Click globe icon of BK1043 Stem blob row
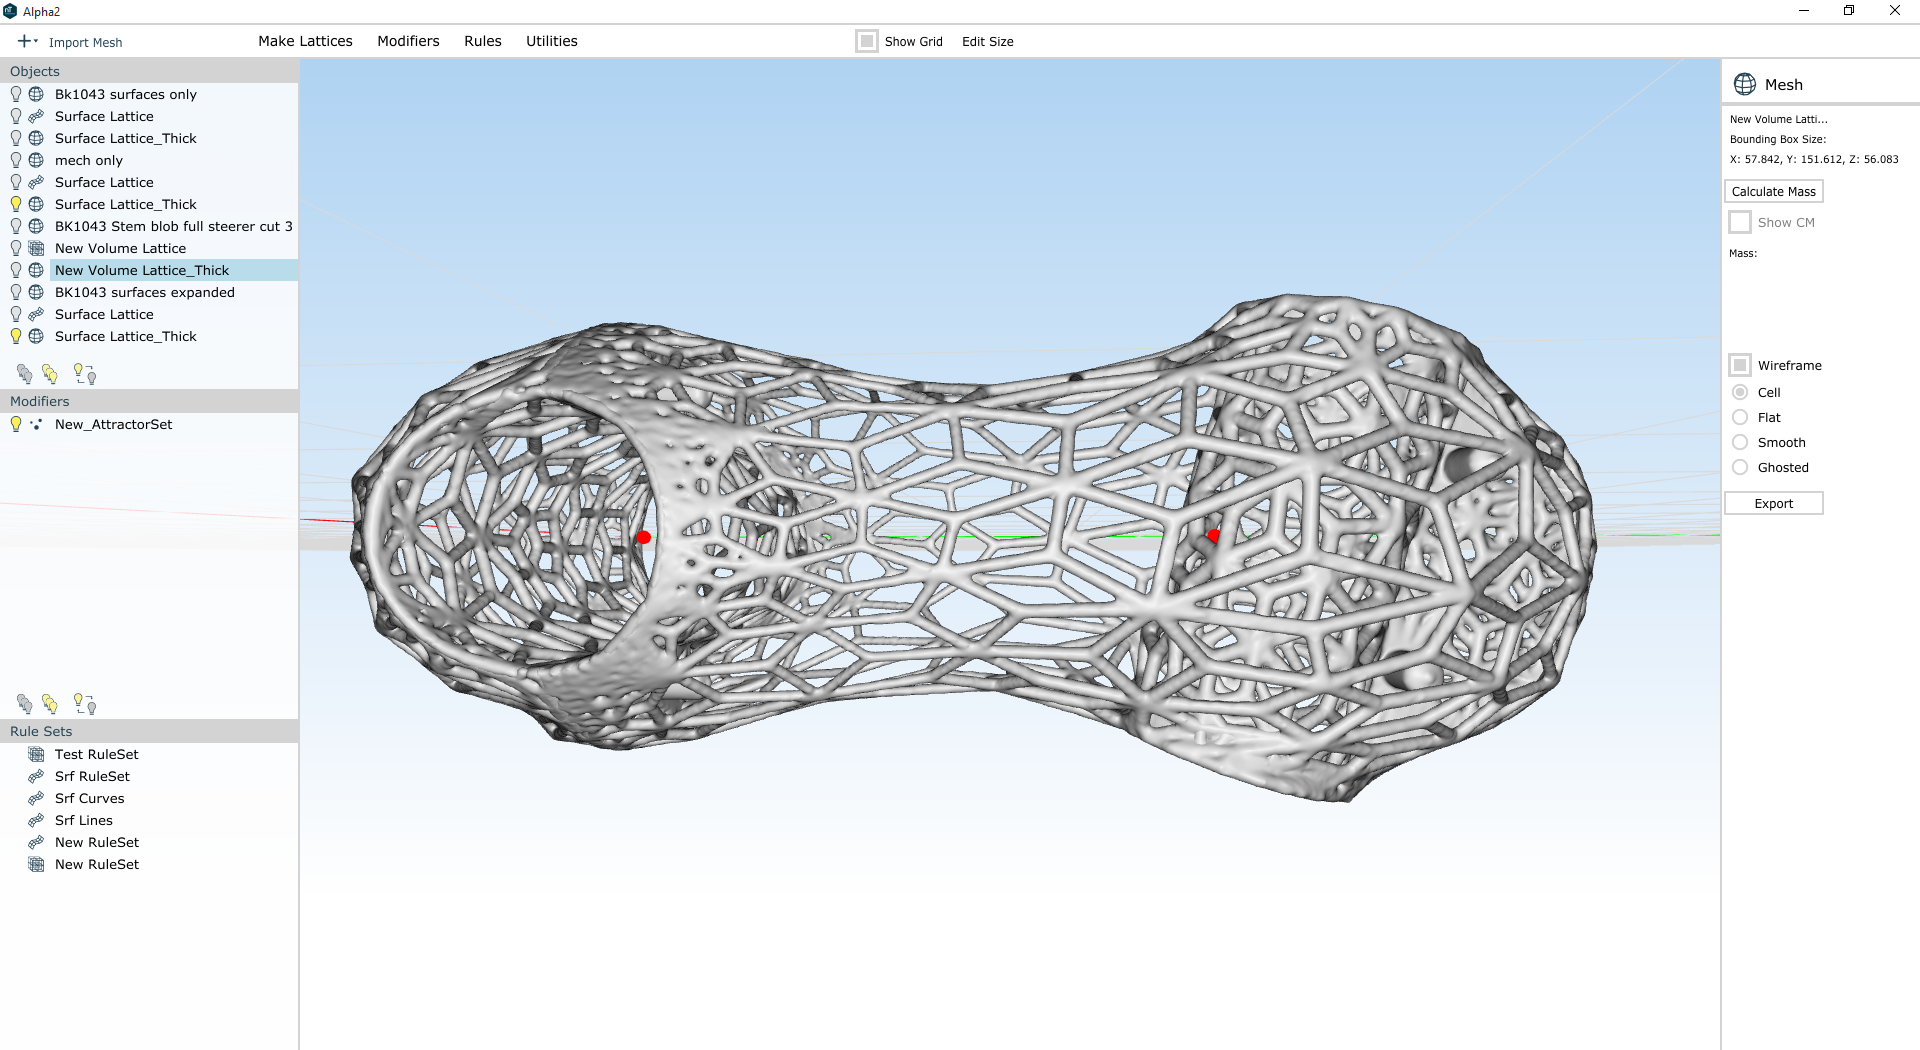 (36, 226)
